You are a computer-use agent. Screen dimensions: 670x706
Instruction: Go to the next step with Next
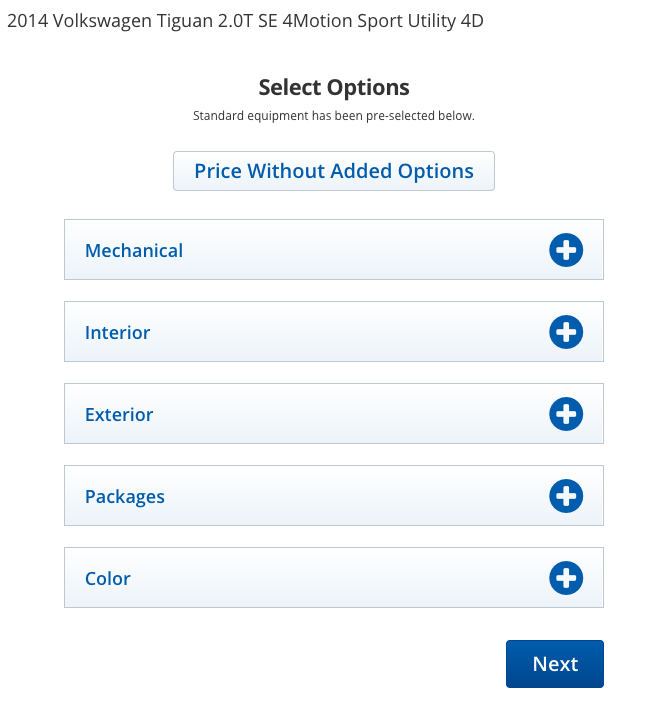click(555, 664)
